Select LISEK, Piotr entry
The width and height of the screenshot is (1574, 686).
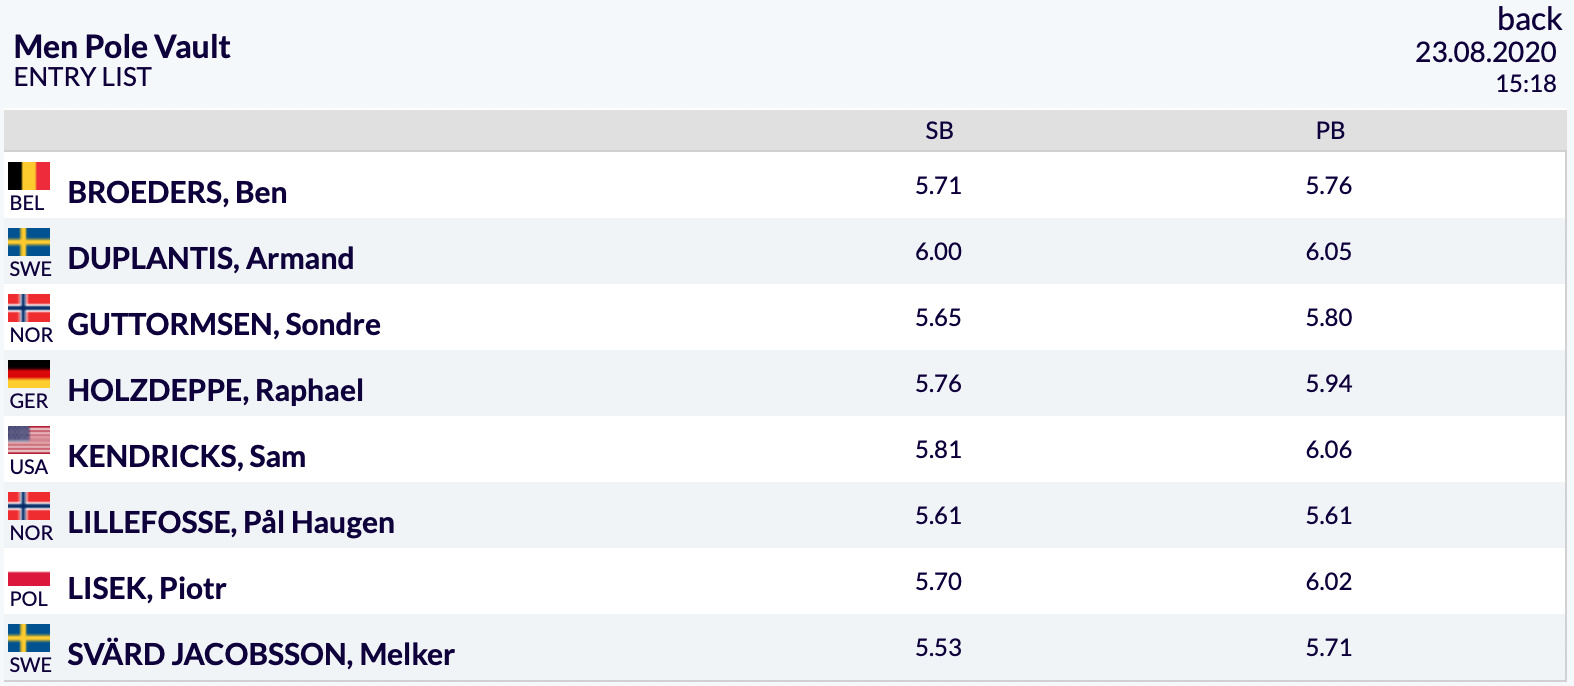(147, 588)
